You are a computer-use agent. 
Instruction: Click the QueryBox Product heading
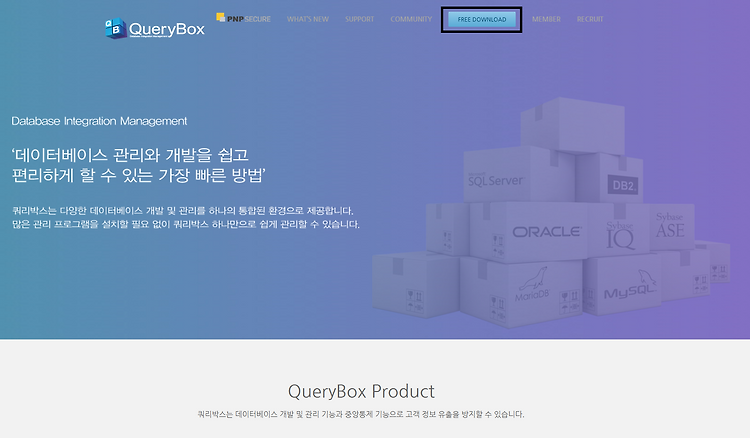point(361,391)
